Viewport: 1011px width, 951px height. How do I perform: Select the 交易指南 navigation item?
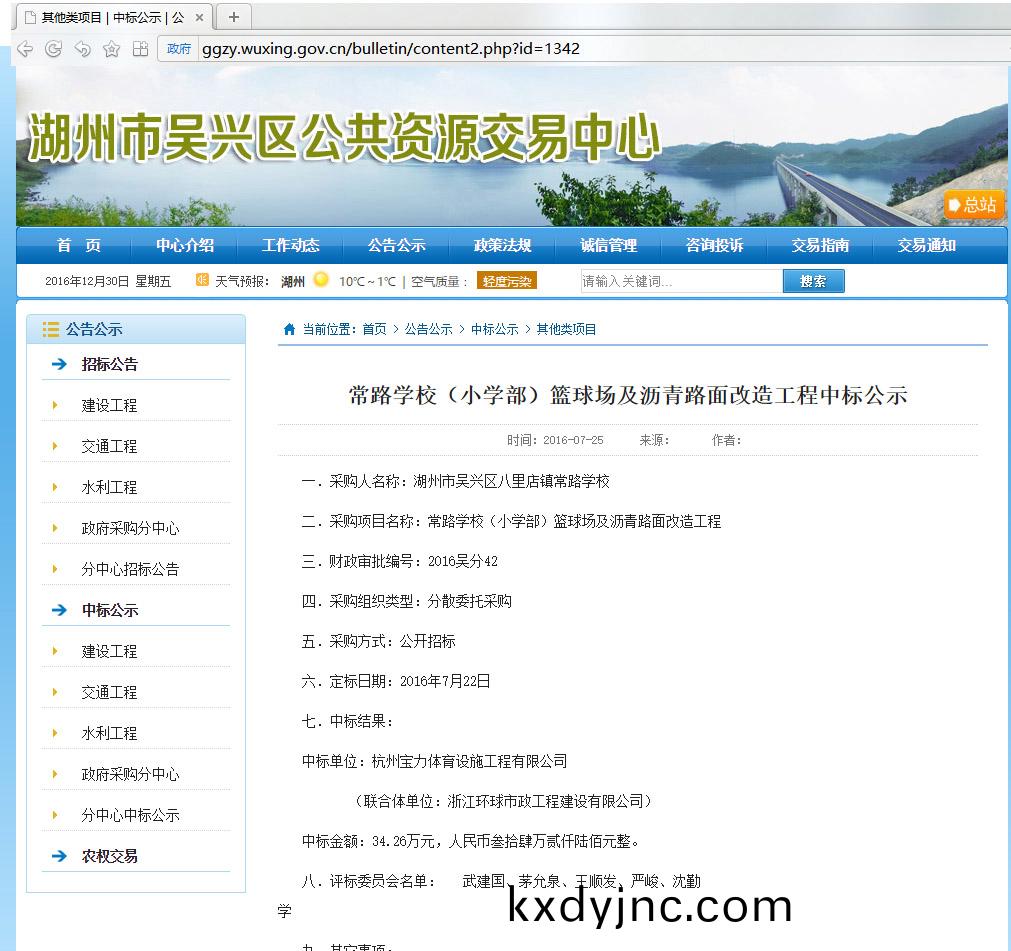820,245
